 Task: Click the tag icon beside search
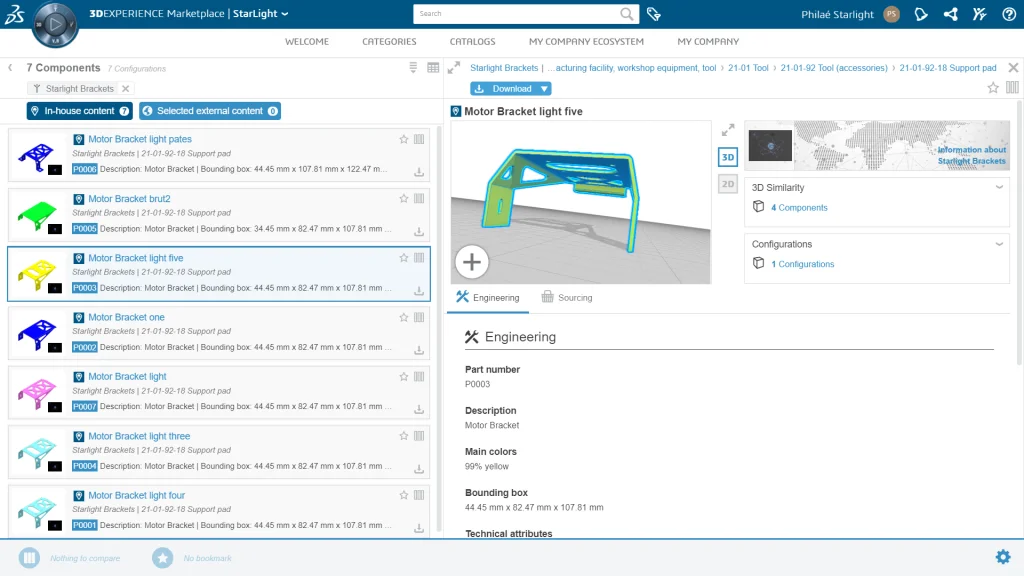coord(654,14)
